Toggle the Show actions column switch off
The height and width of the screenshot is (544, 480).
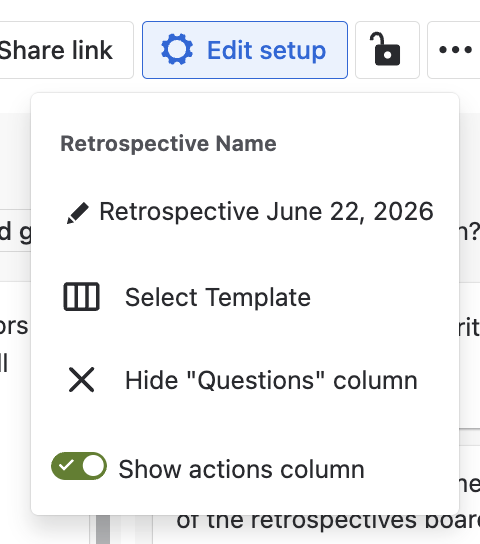tap(79, 466)
